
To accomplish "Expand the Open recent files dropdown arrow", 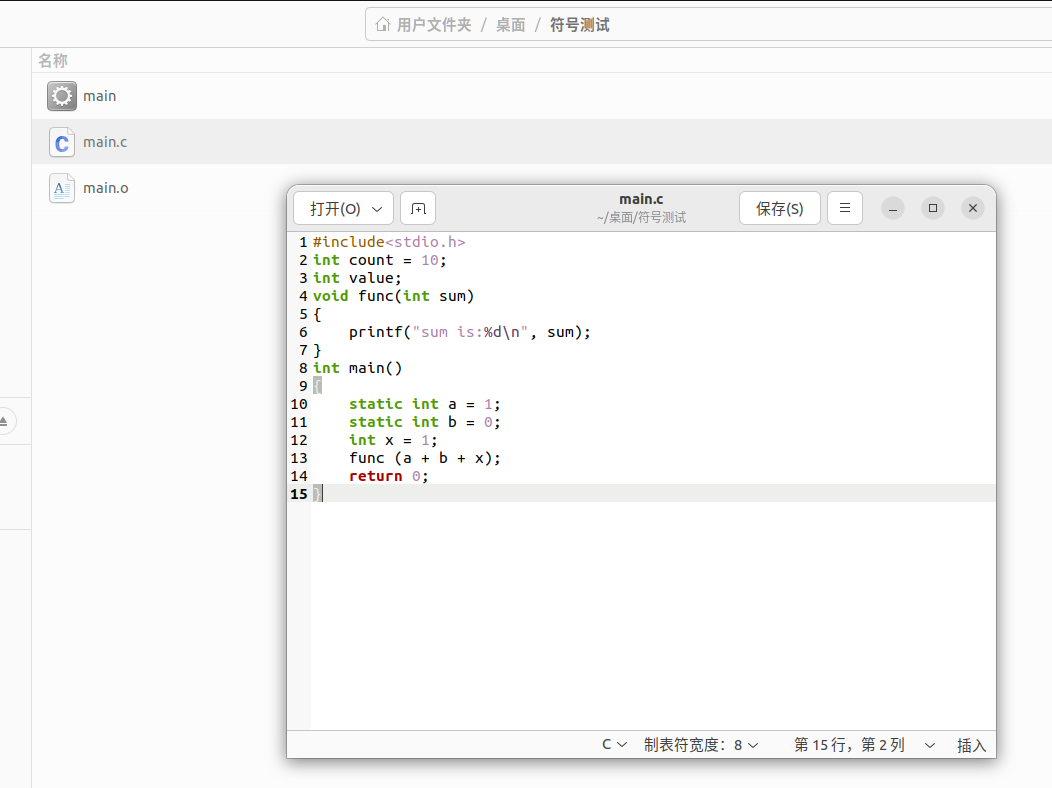I will 377,208.
